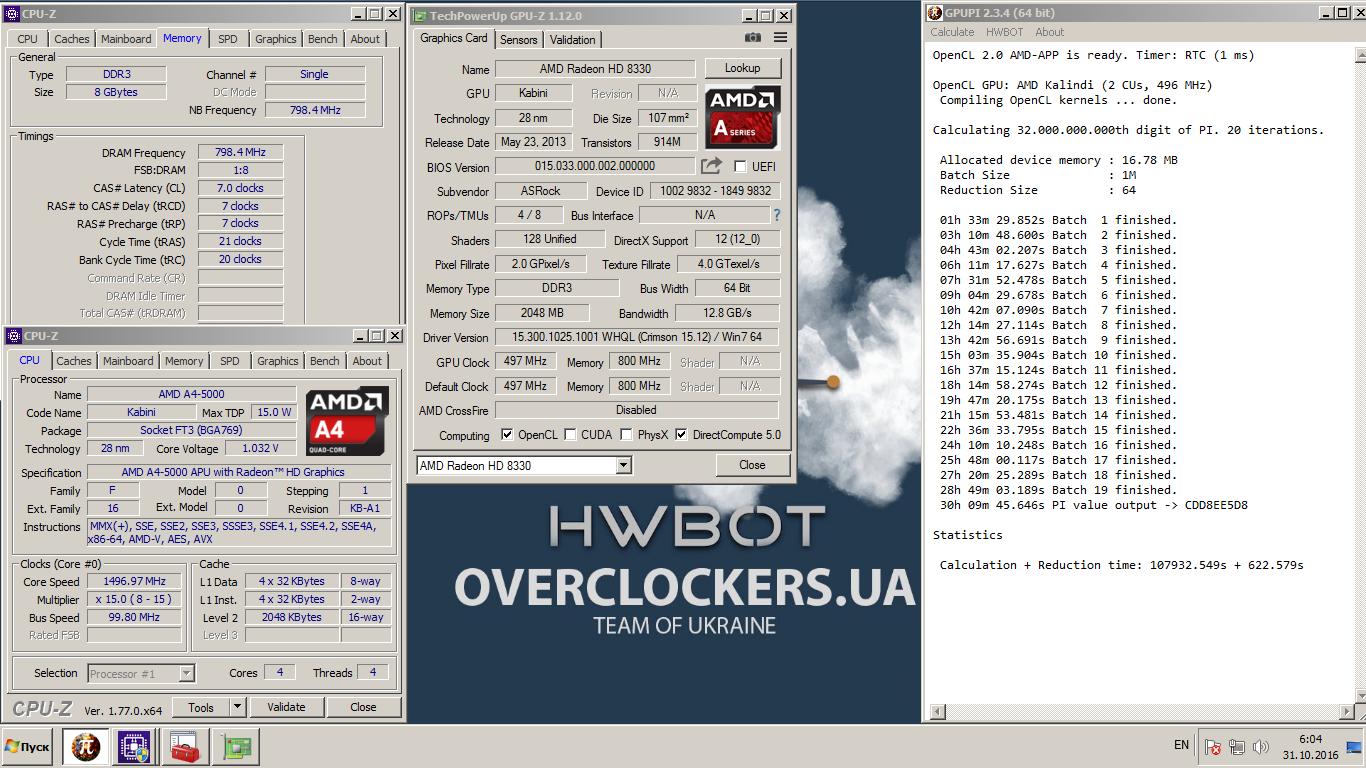Click the Close button in GPU-Z
Viewport: 1366px width, 768px height.
[x=752, y=465]
